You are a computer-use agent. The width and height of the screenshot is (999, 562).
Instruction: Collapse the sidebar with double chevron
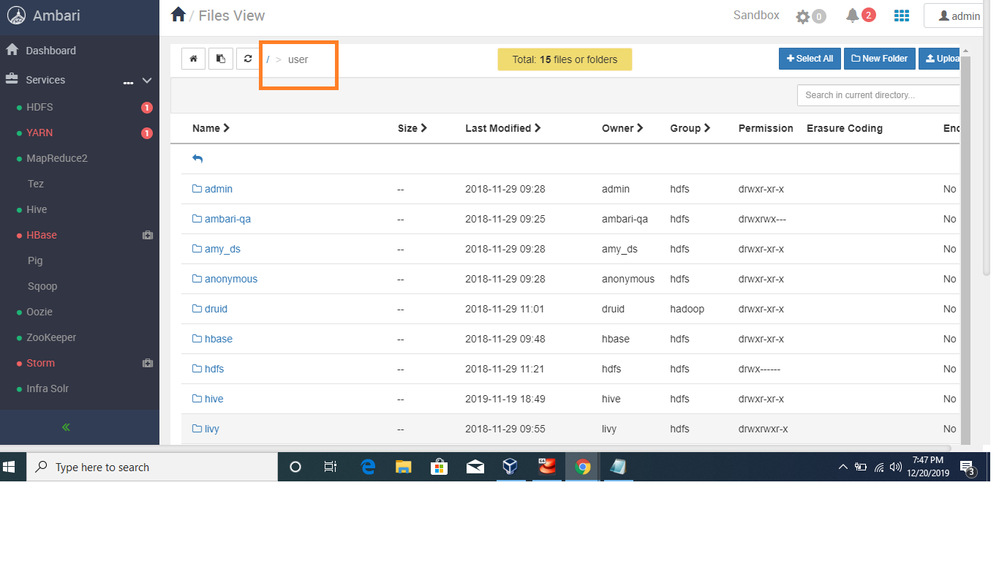point(66,427)
